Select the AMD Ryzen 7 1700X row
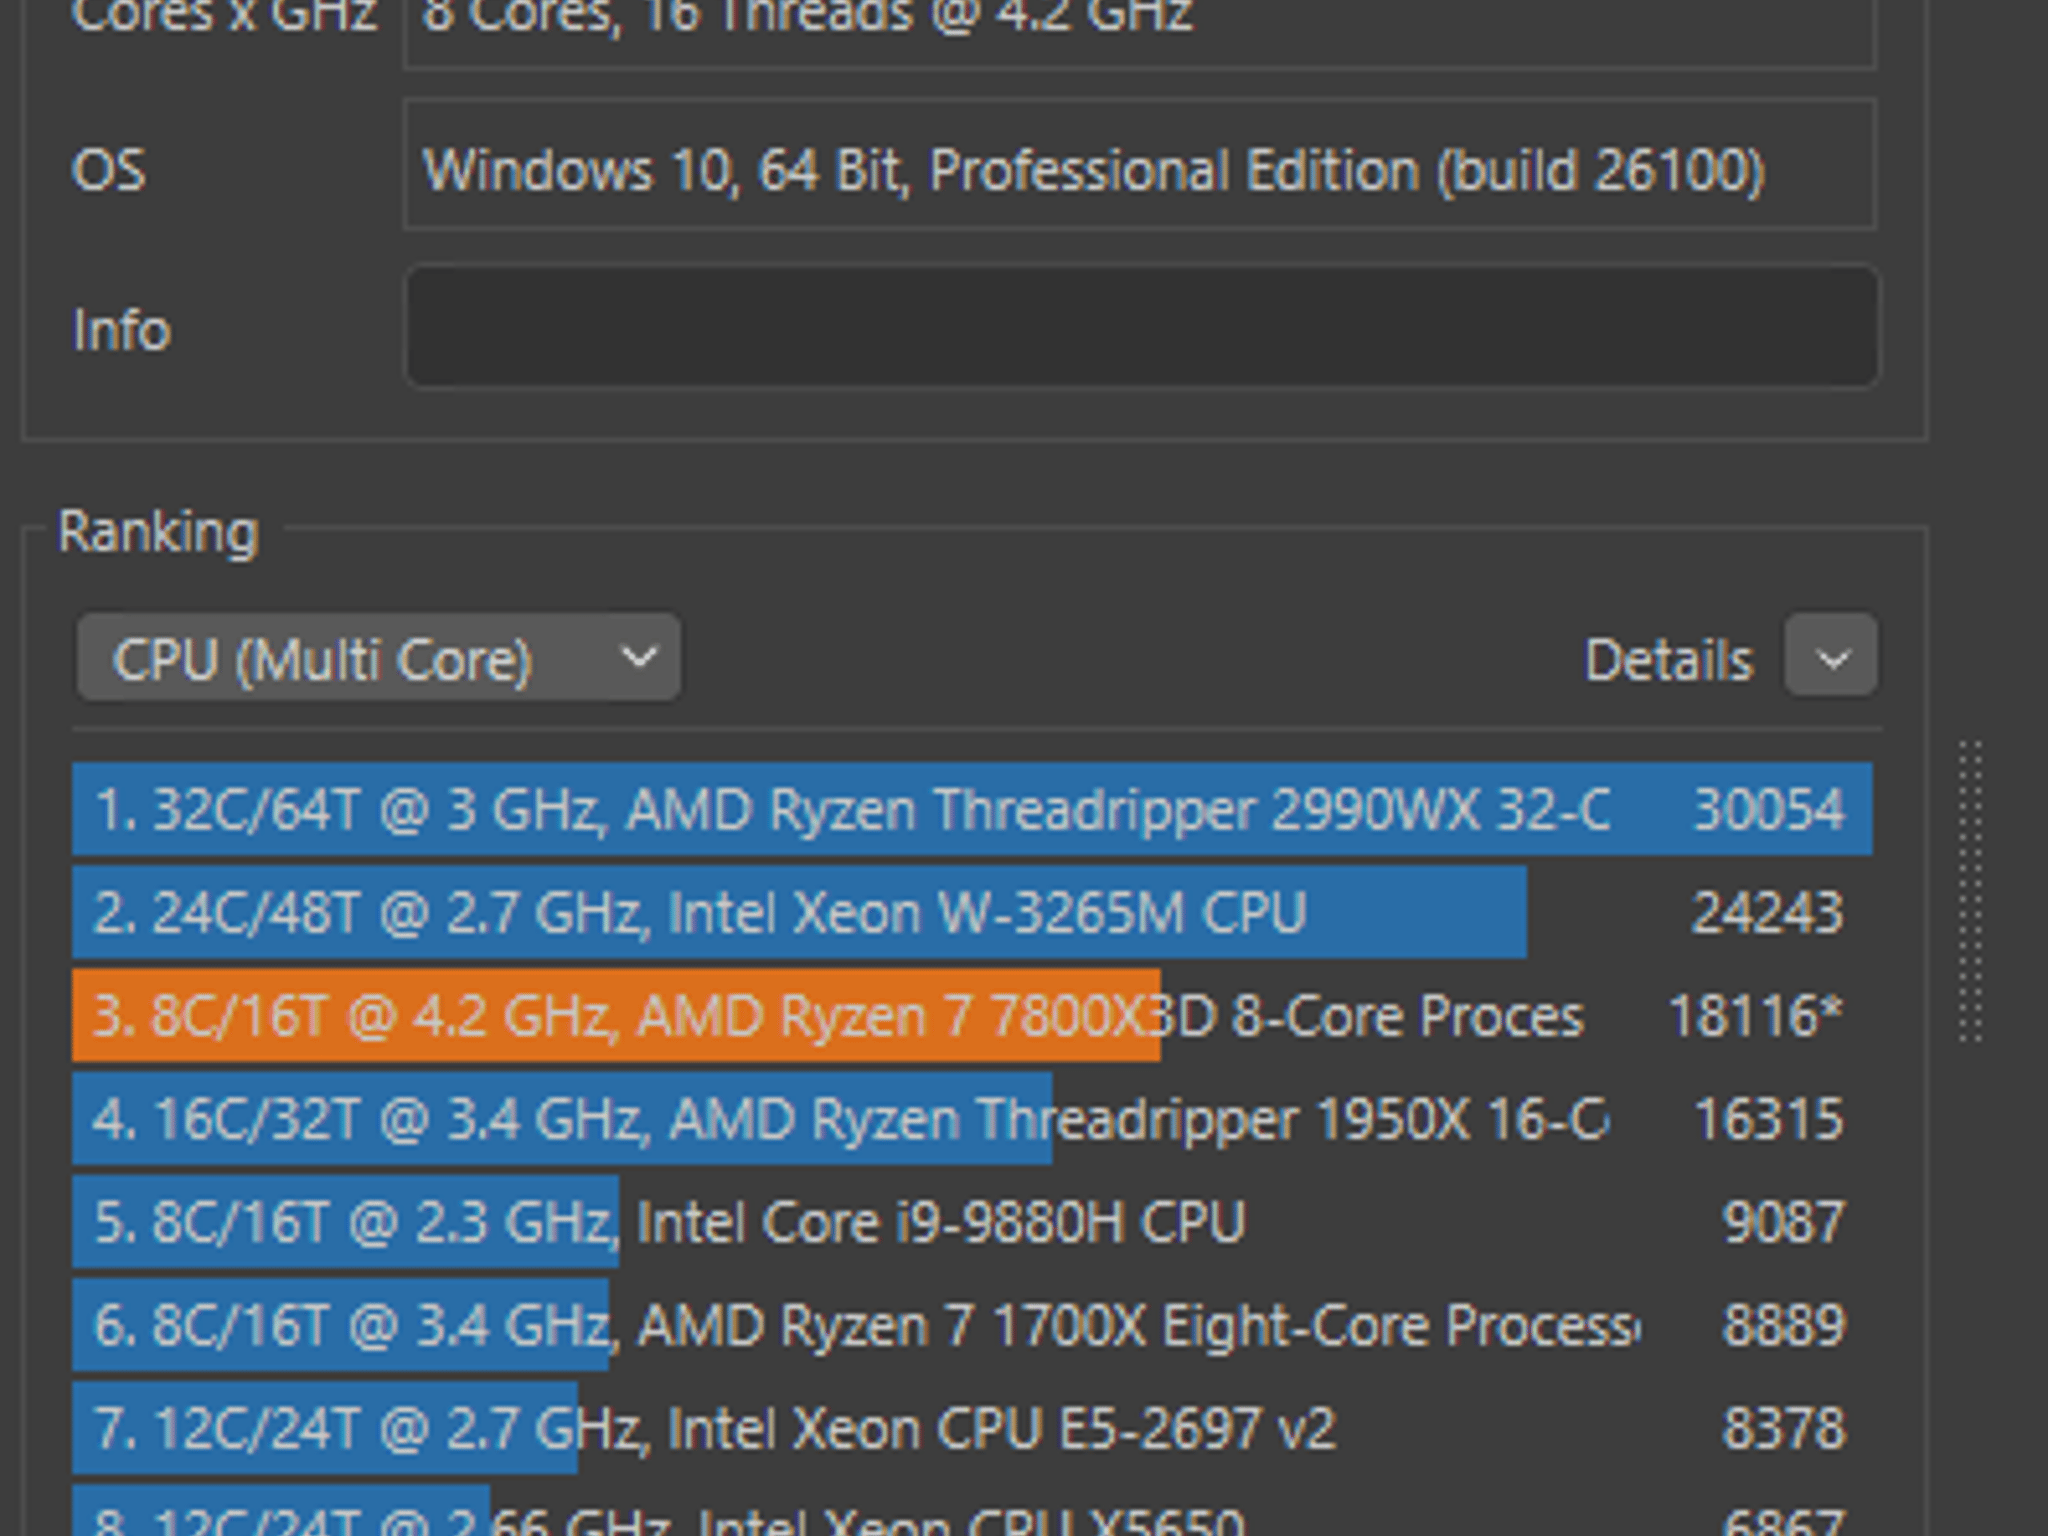Image resolution: width=2048 pixels, height=1536 pixels. pos(972,1325)
